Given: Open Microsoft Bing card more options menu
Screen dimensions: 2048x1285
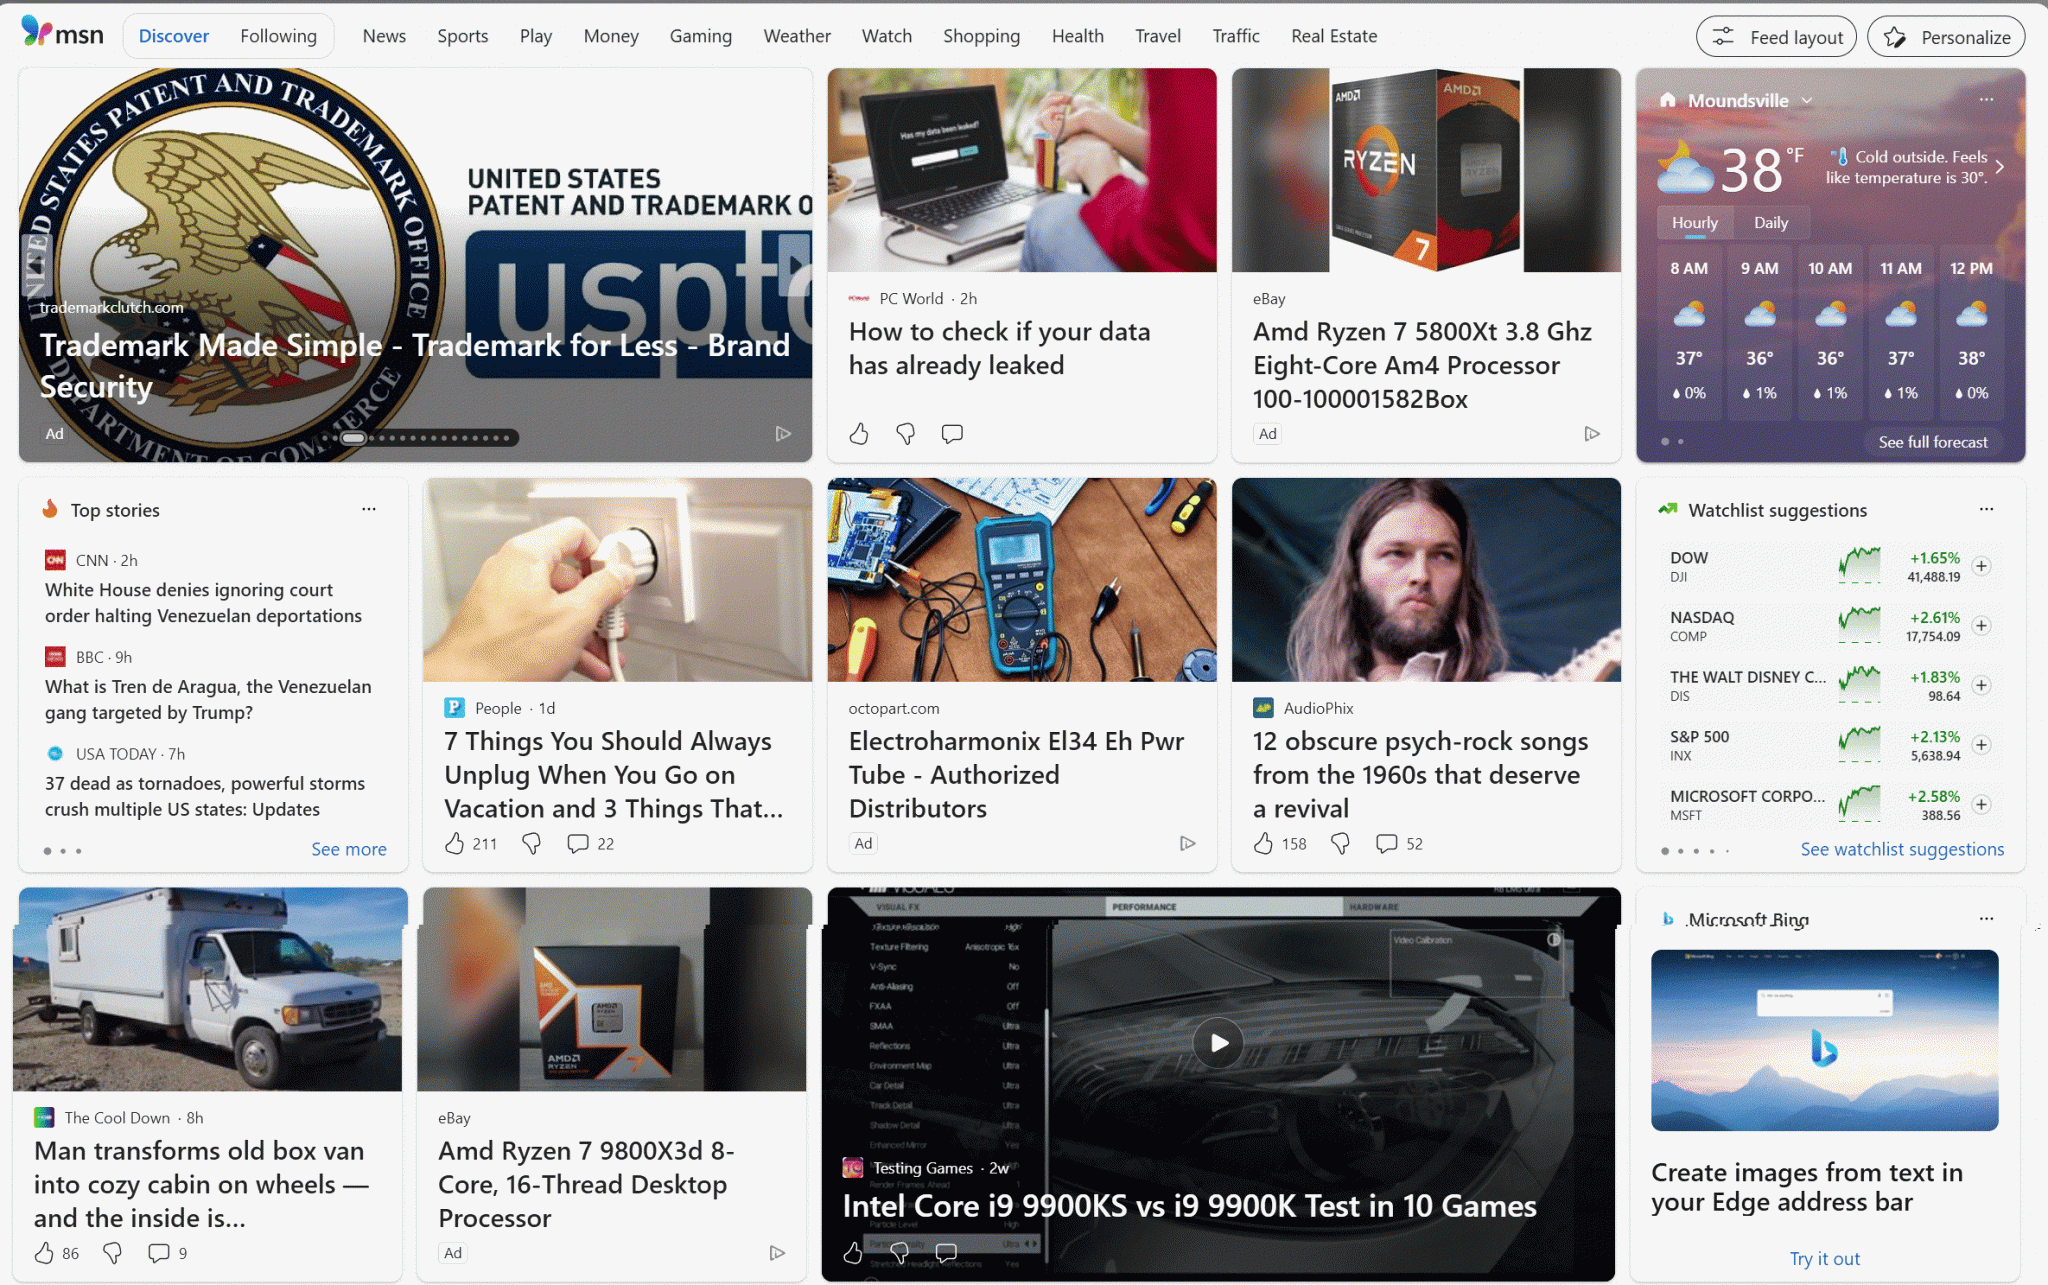Looking at the screenshot, I should (x=1986, y=918).
